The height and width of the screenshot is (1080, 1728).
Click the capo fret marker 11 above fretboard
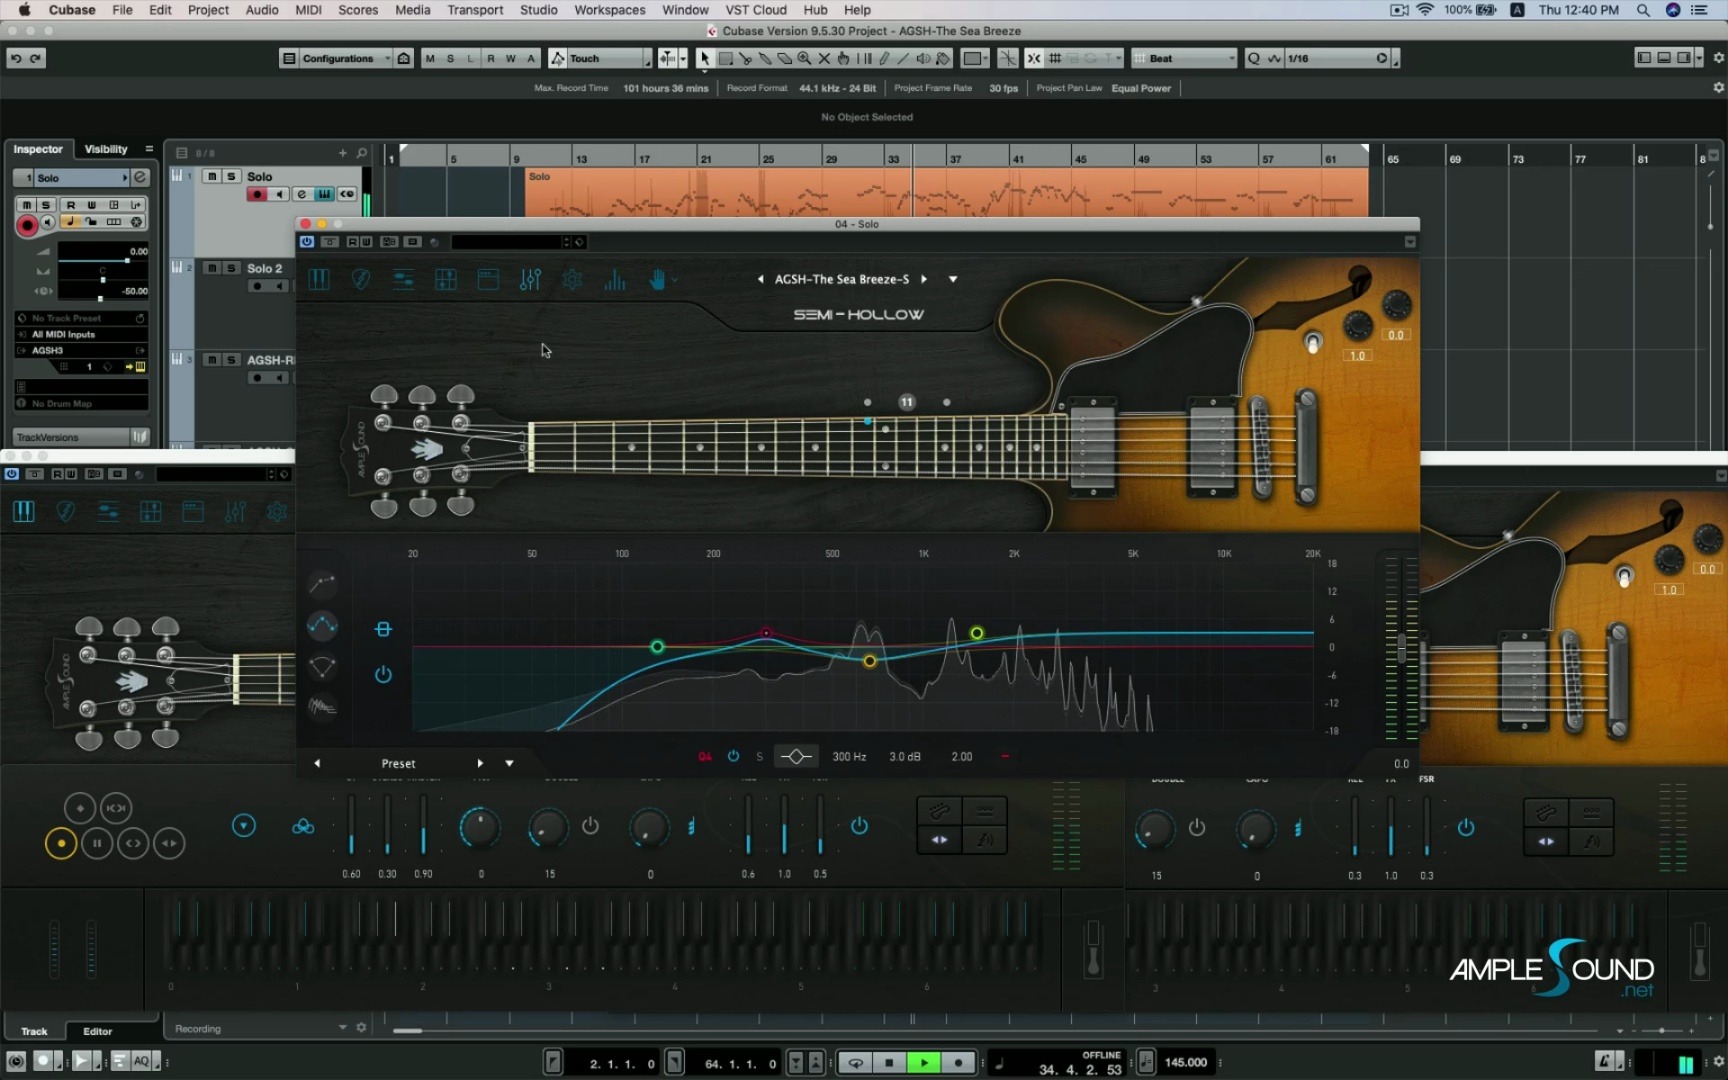[906, 402]
